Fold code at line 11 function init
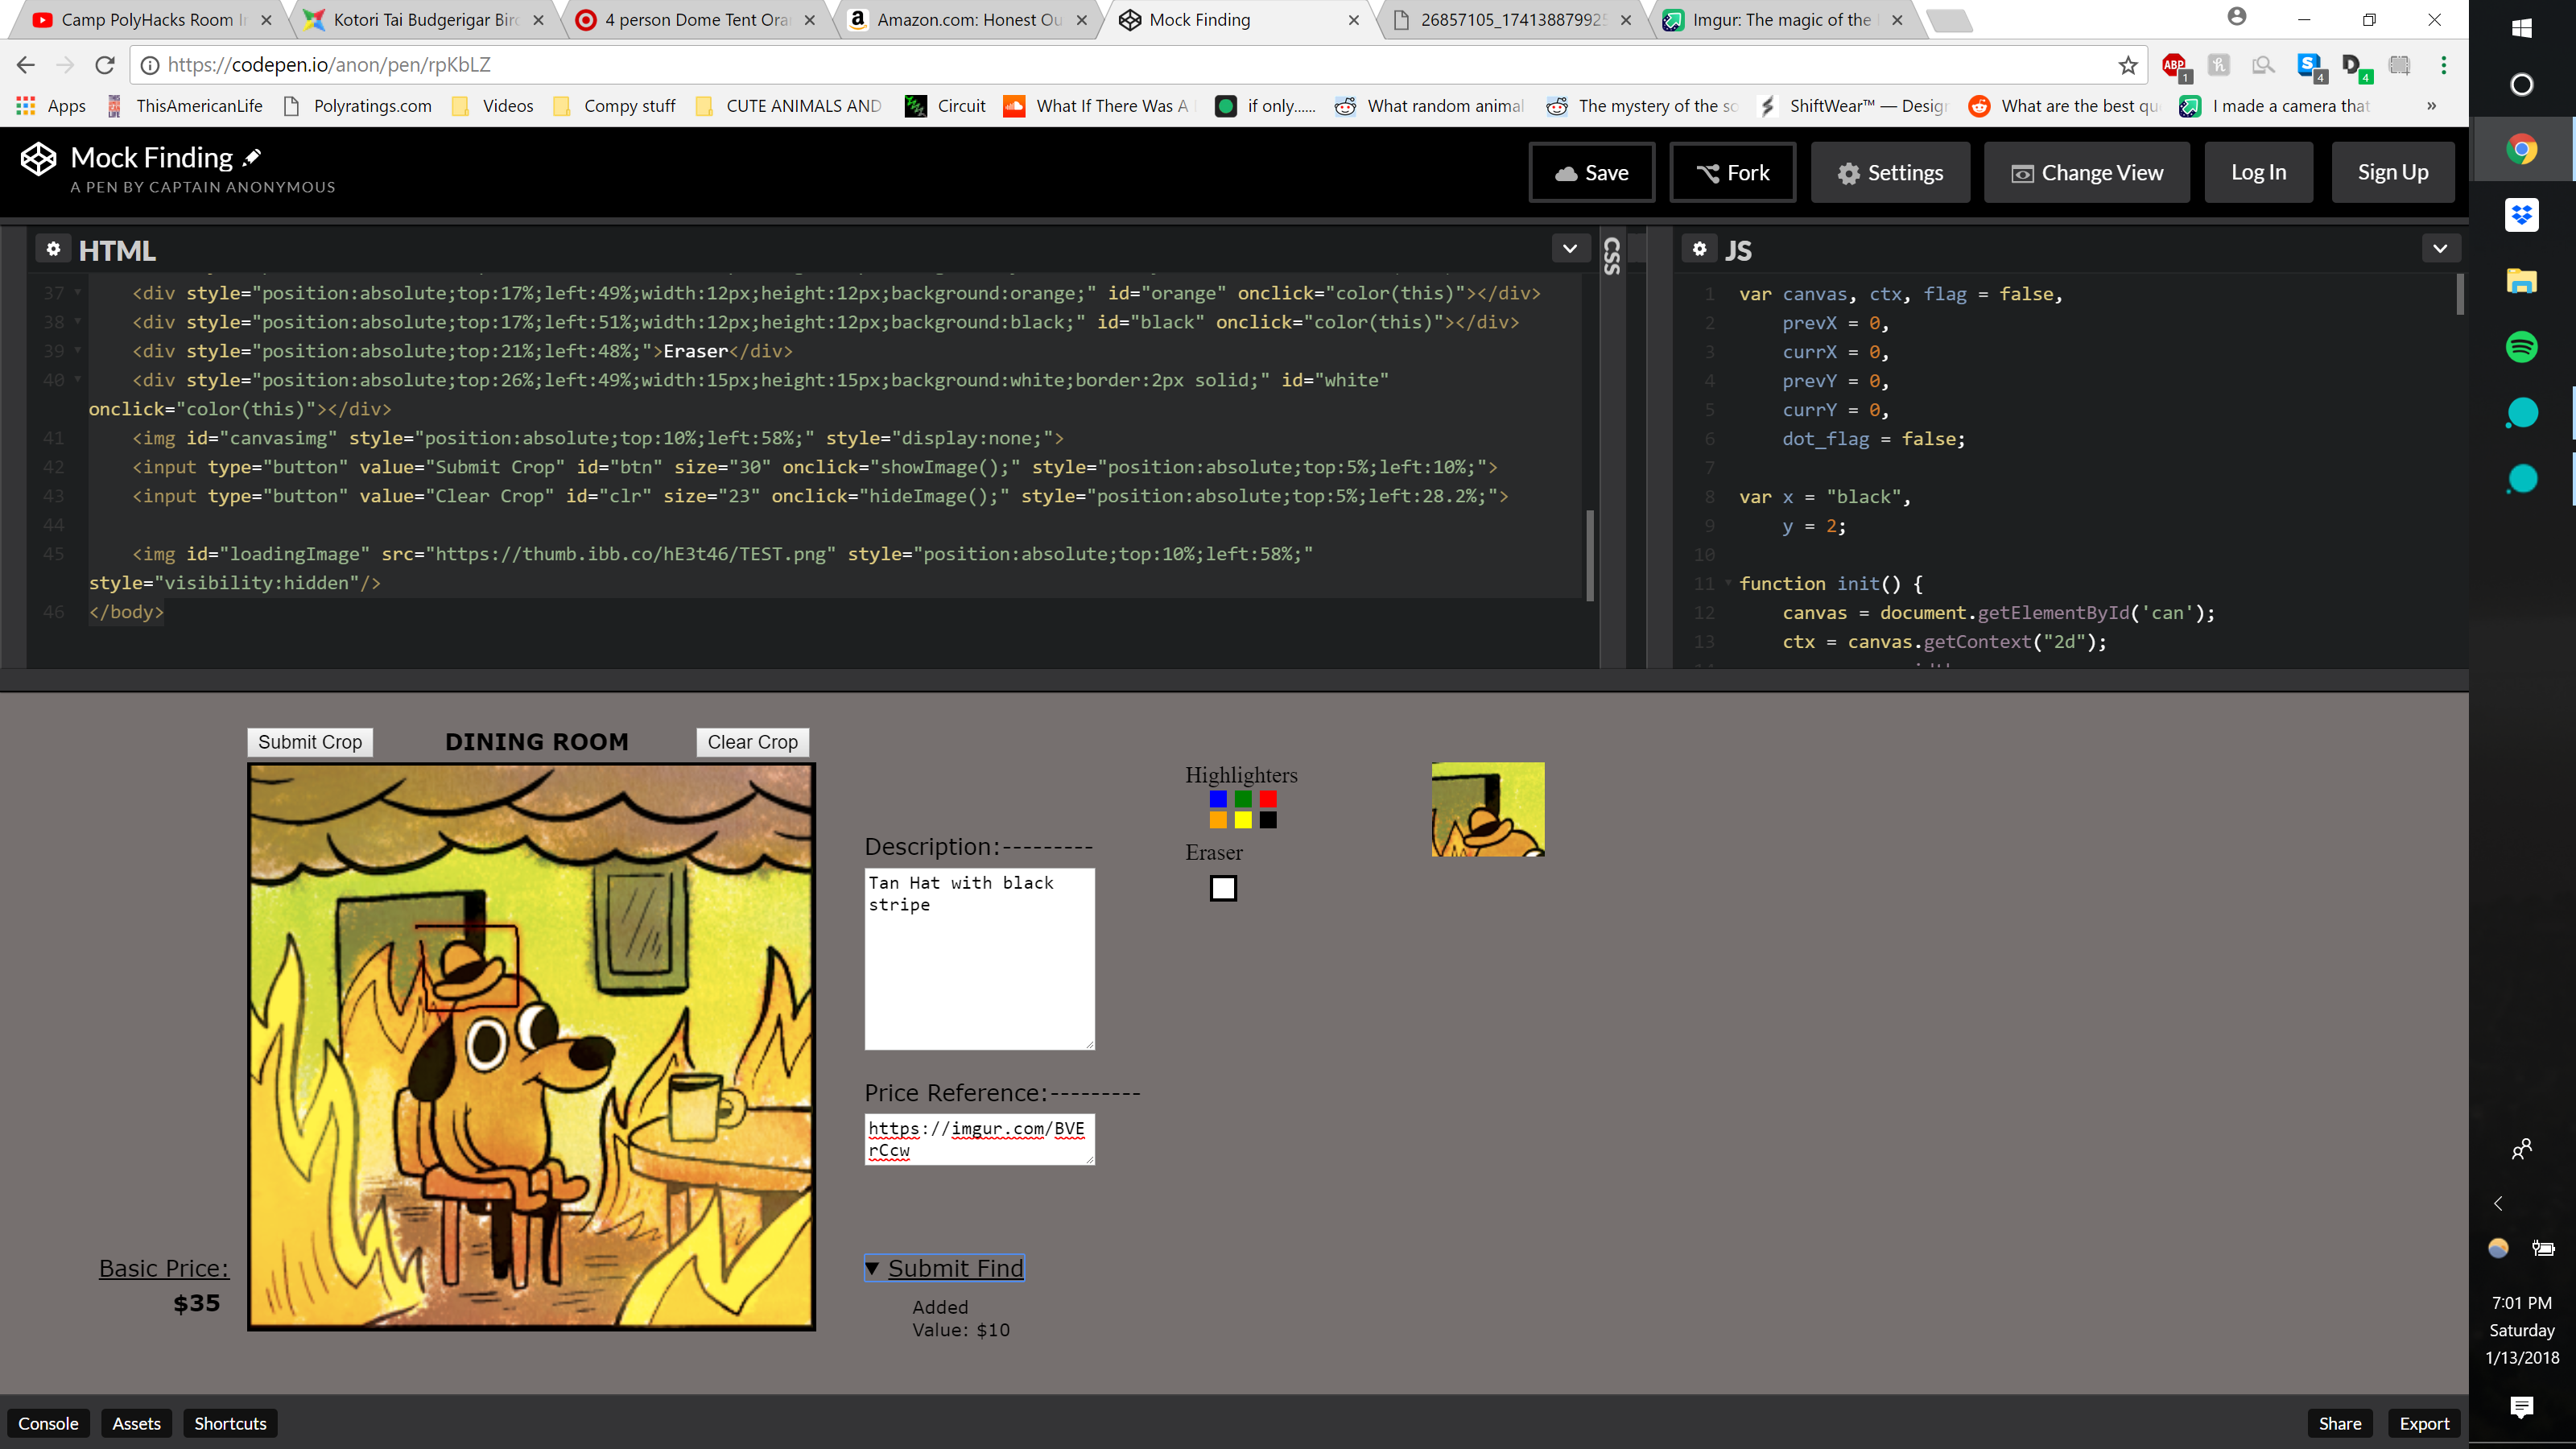Screen dimensions: 2576x1449 pyautogui.click(x=1729, y=583)
